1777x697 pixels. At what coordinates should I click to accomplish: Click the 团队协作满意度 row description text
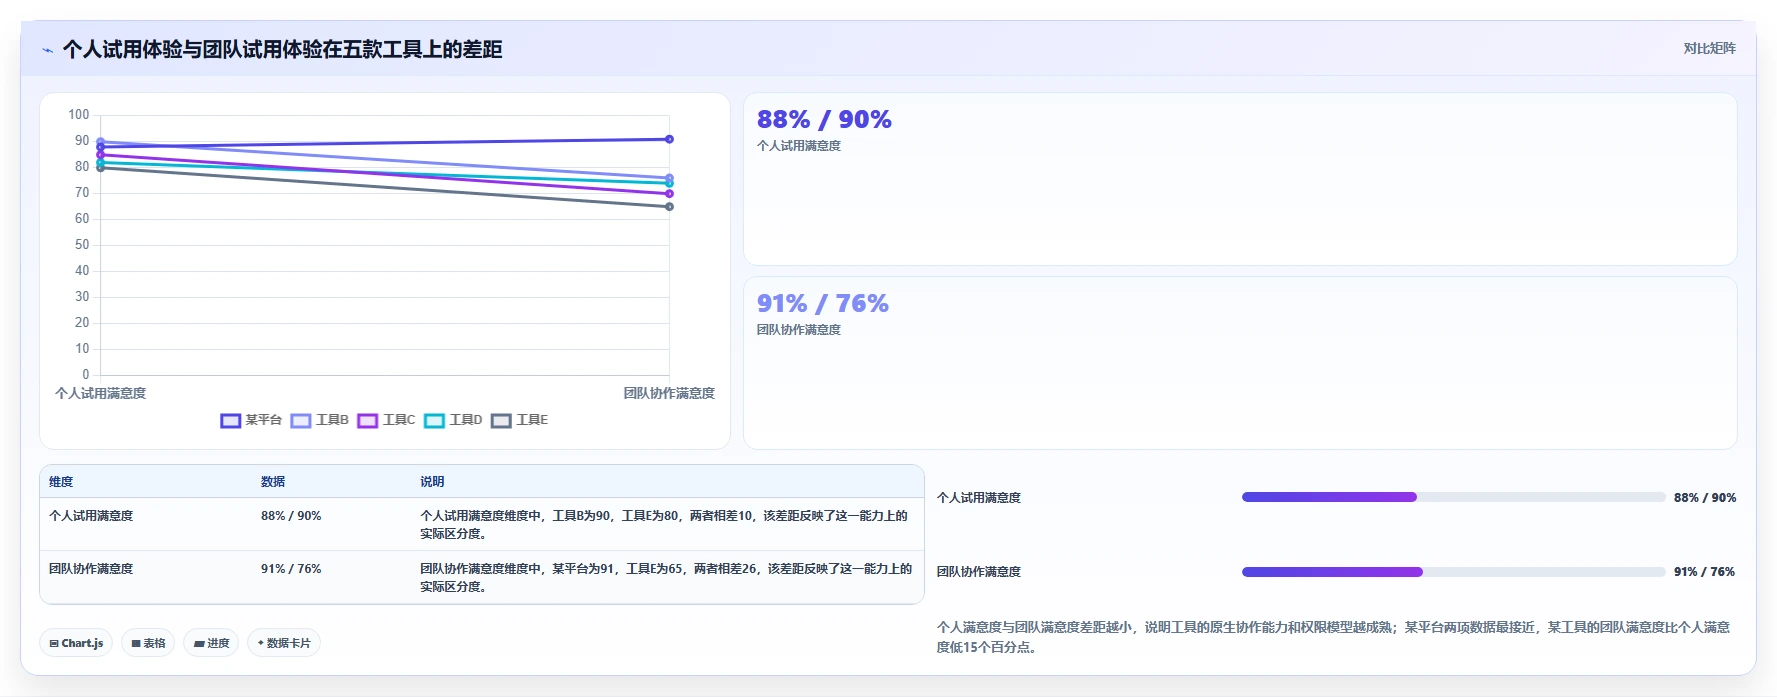(666, 578)
